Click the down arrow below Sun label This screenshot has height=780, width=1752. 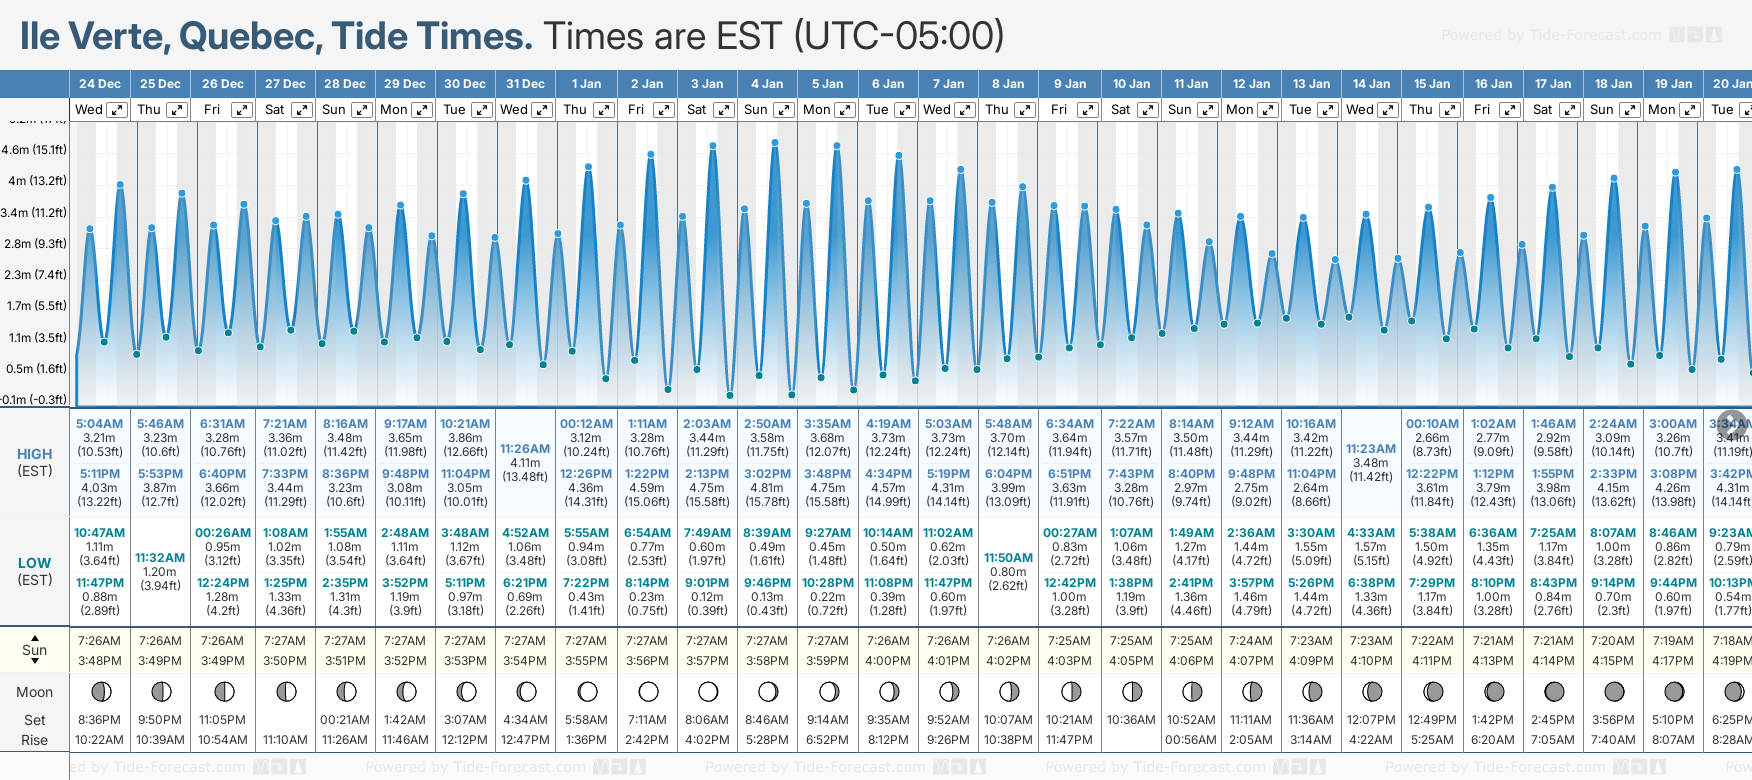[35, 663]
